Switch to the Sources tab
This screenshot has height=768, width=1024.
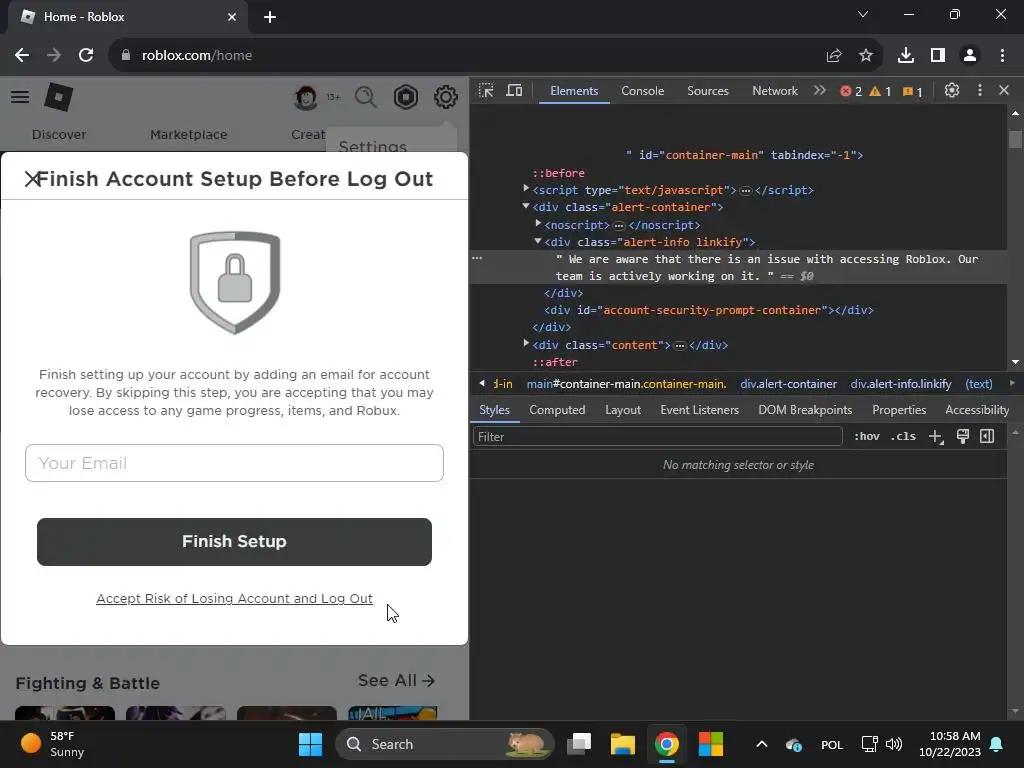click(x=708, y=91)
